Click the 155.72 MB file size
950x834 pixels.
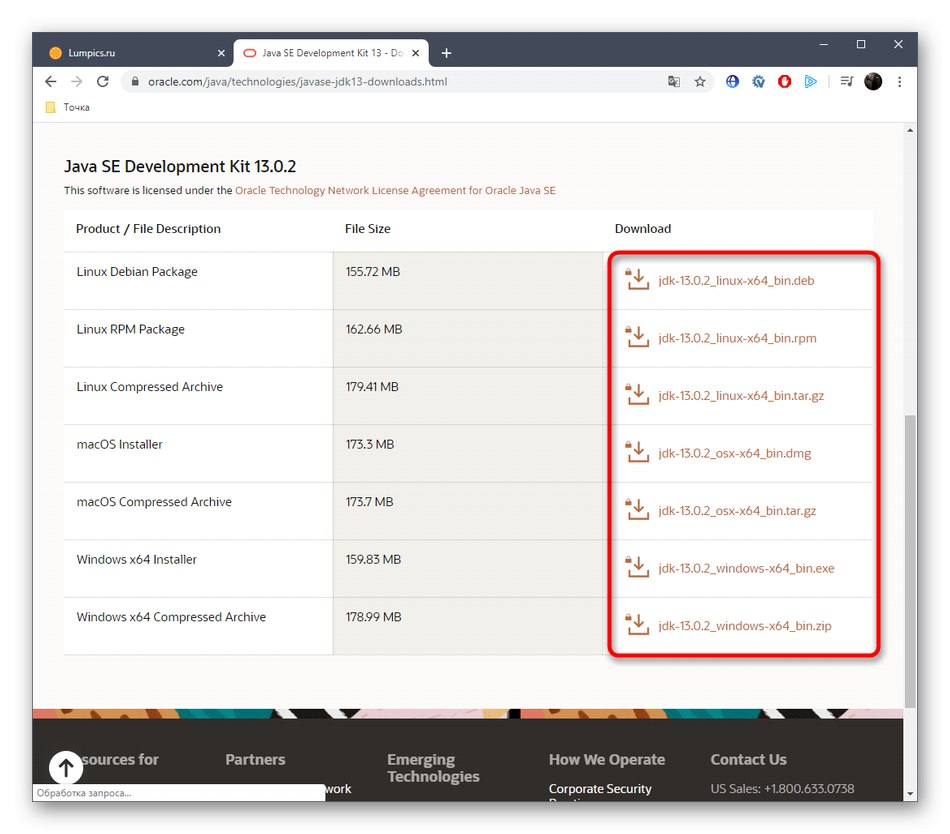click(x=373, y=272)
